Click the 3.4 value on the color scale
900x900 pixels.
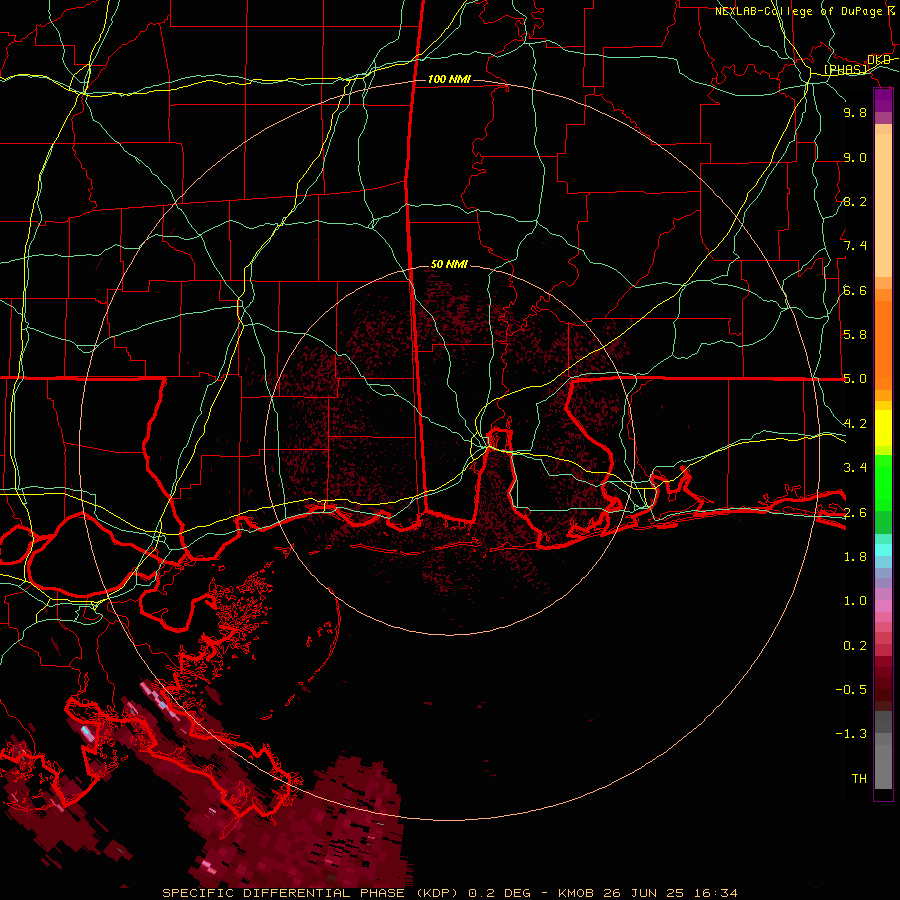[855, 468]
